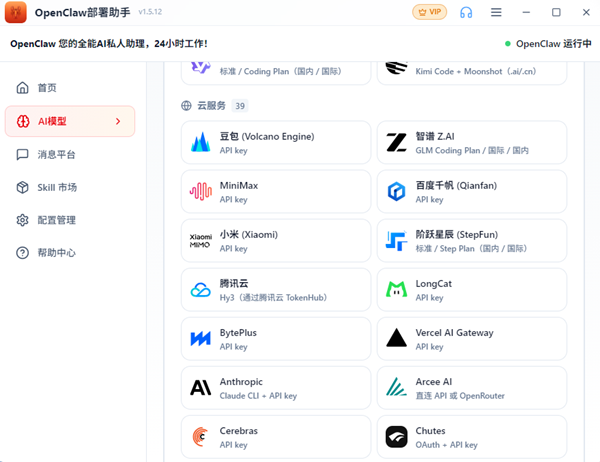Open the 配置管理 sidebar item
The height and width of the screenshot is (462, 600).
click(70, 220)
